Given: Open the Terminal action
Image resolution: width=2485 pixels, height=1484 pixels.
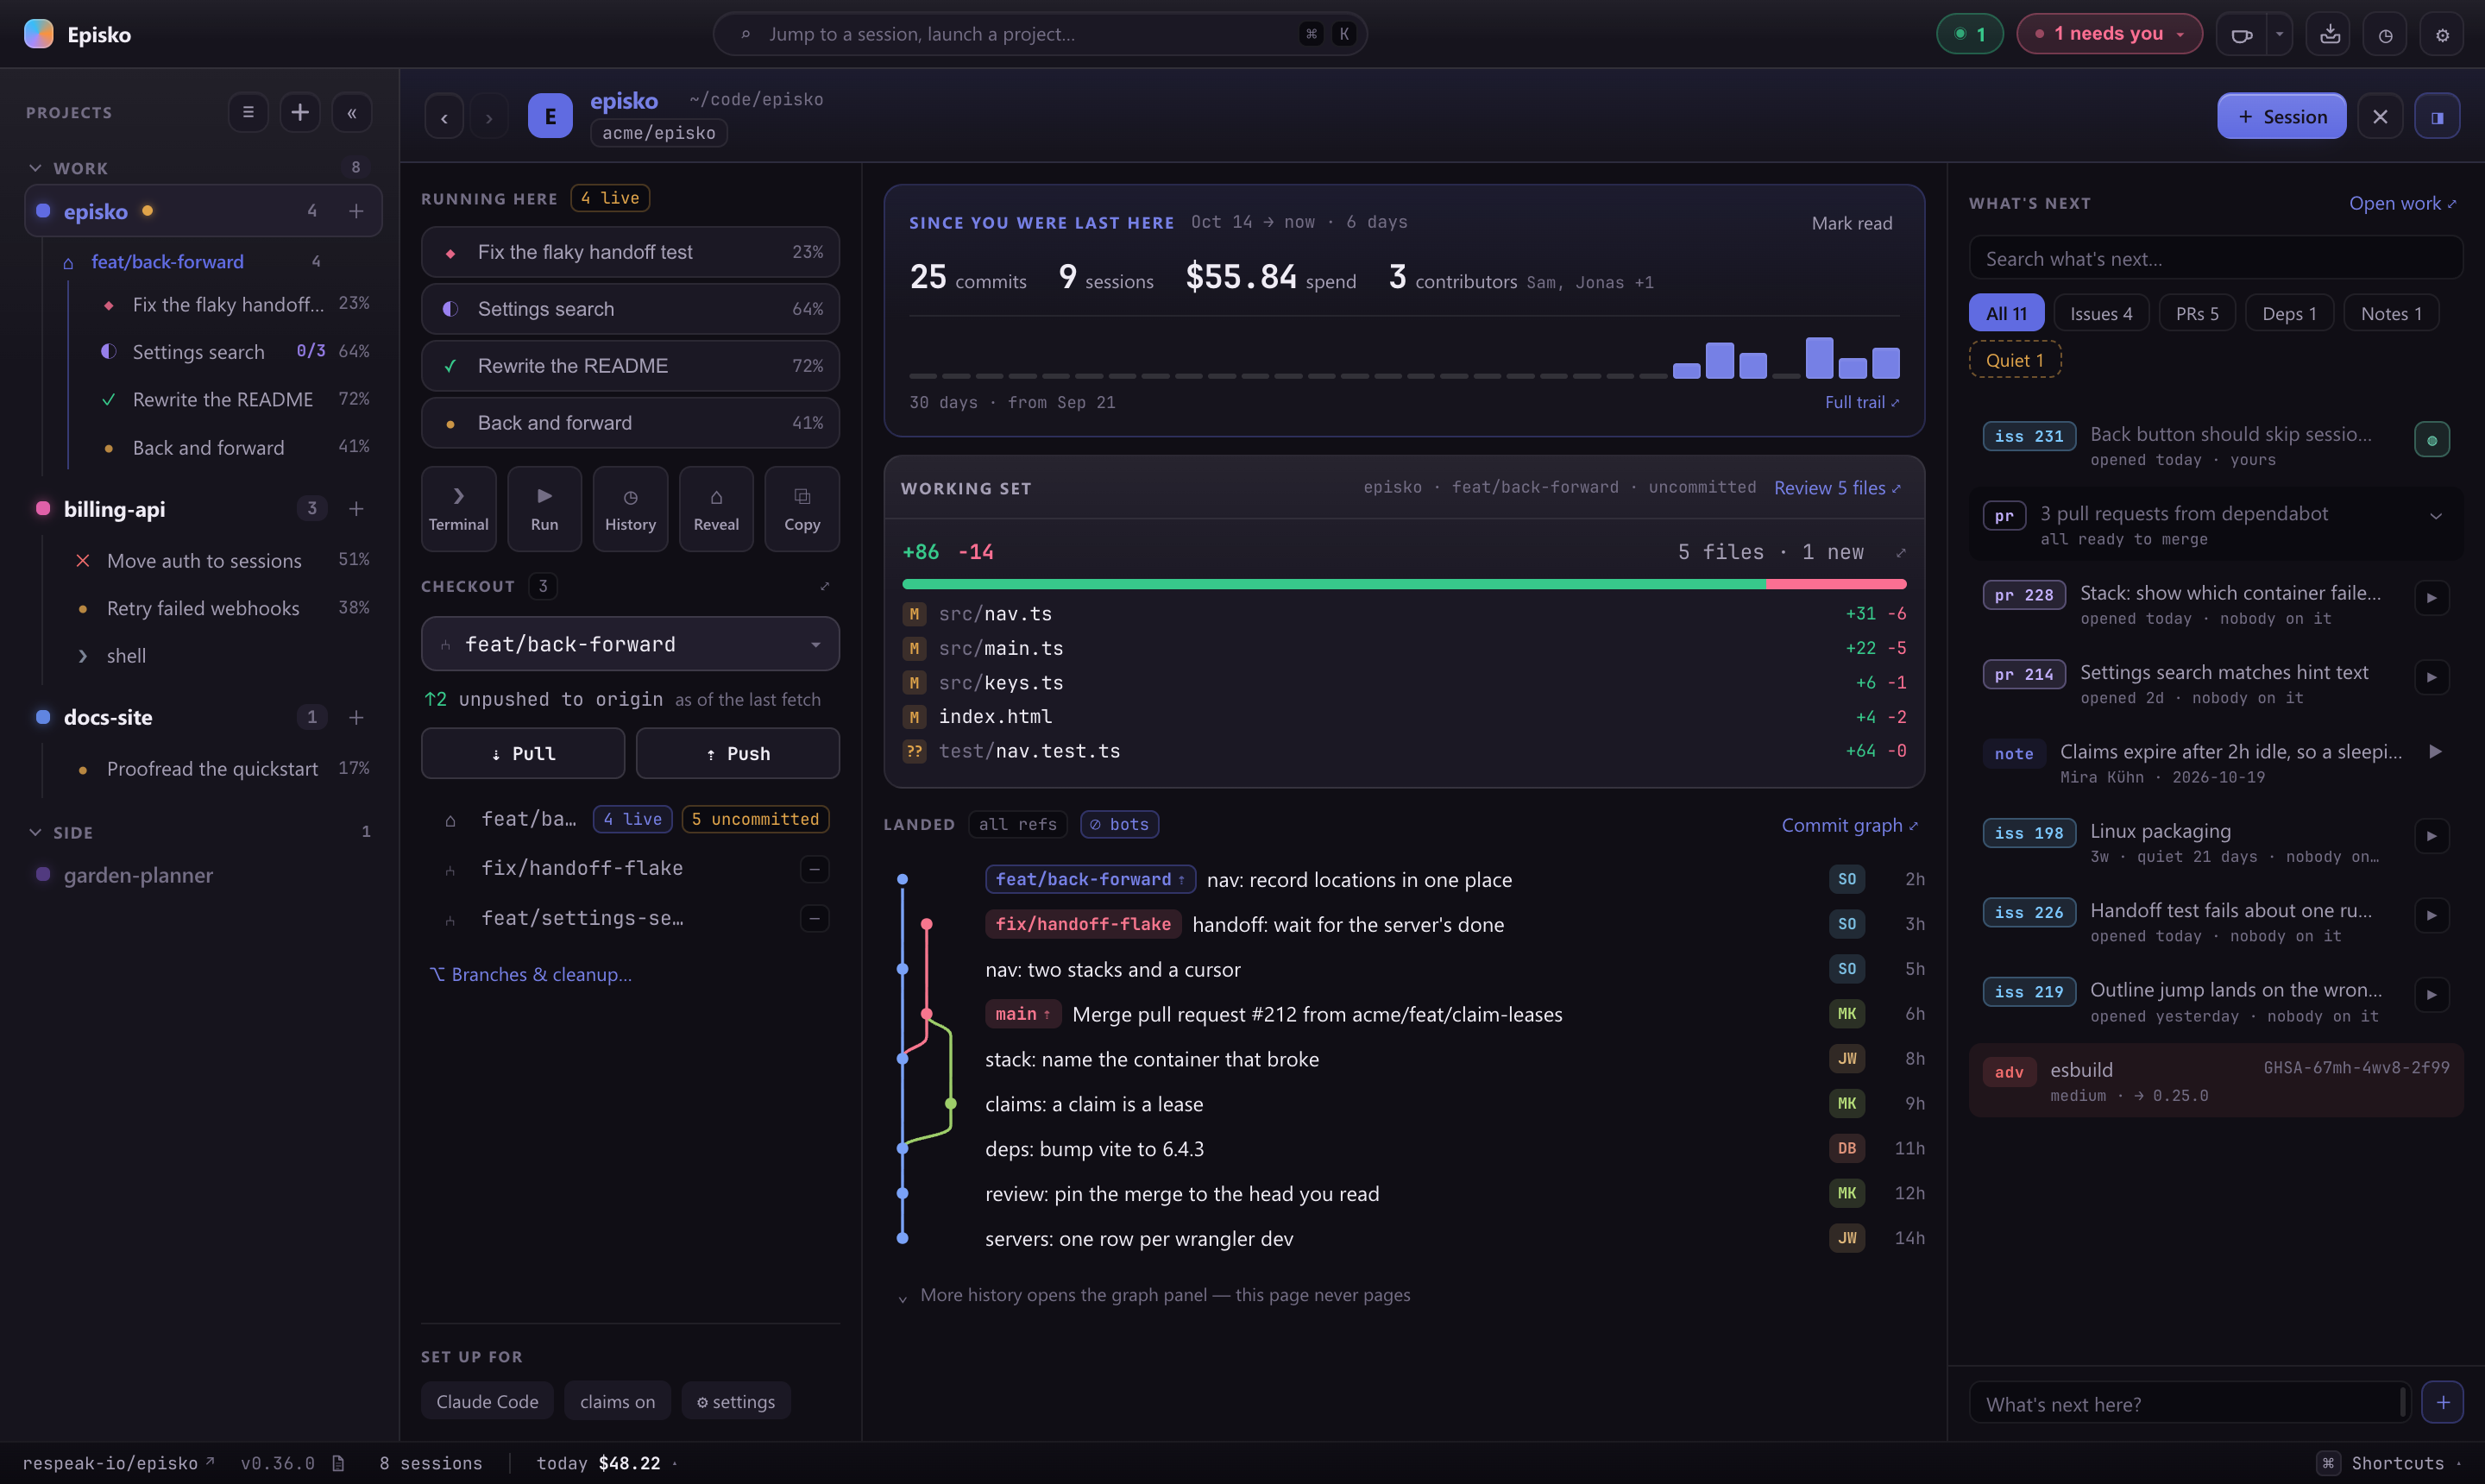Looking at the screenshot, I should tap(458, 508).
